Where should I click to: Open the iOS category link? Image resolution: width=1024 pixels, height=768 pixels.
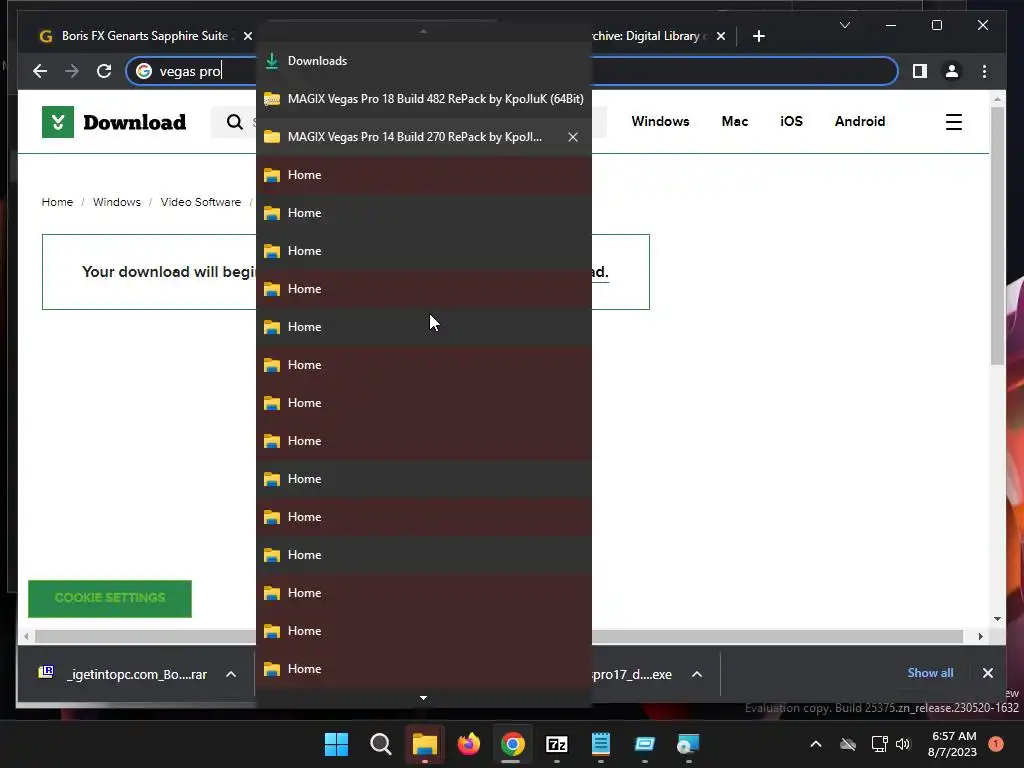pyautogui.click(x=791, y=121)
